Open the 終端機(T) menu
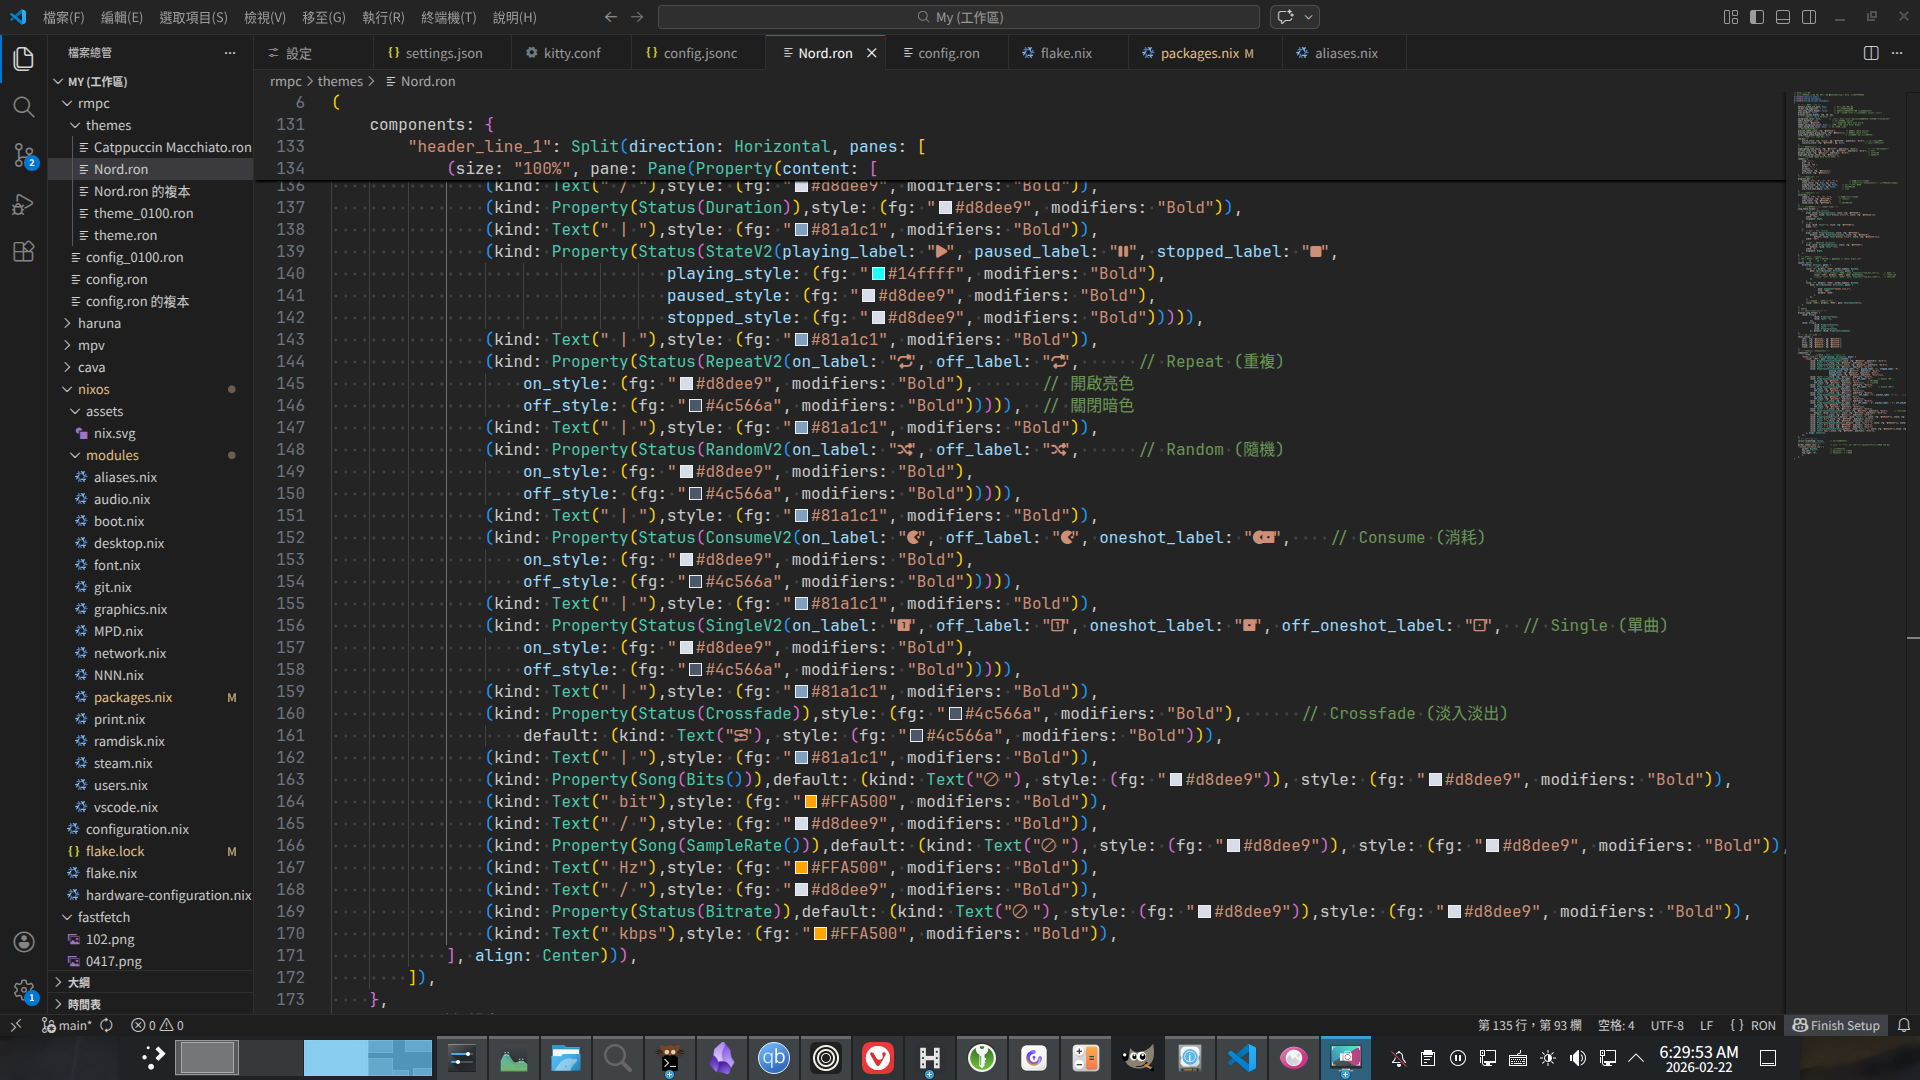The height and width of the screenshot is (1080, 1920). [x=448, y=17]
